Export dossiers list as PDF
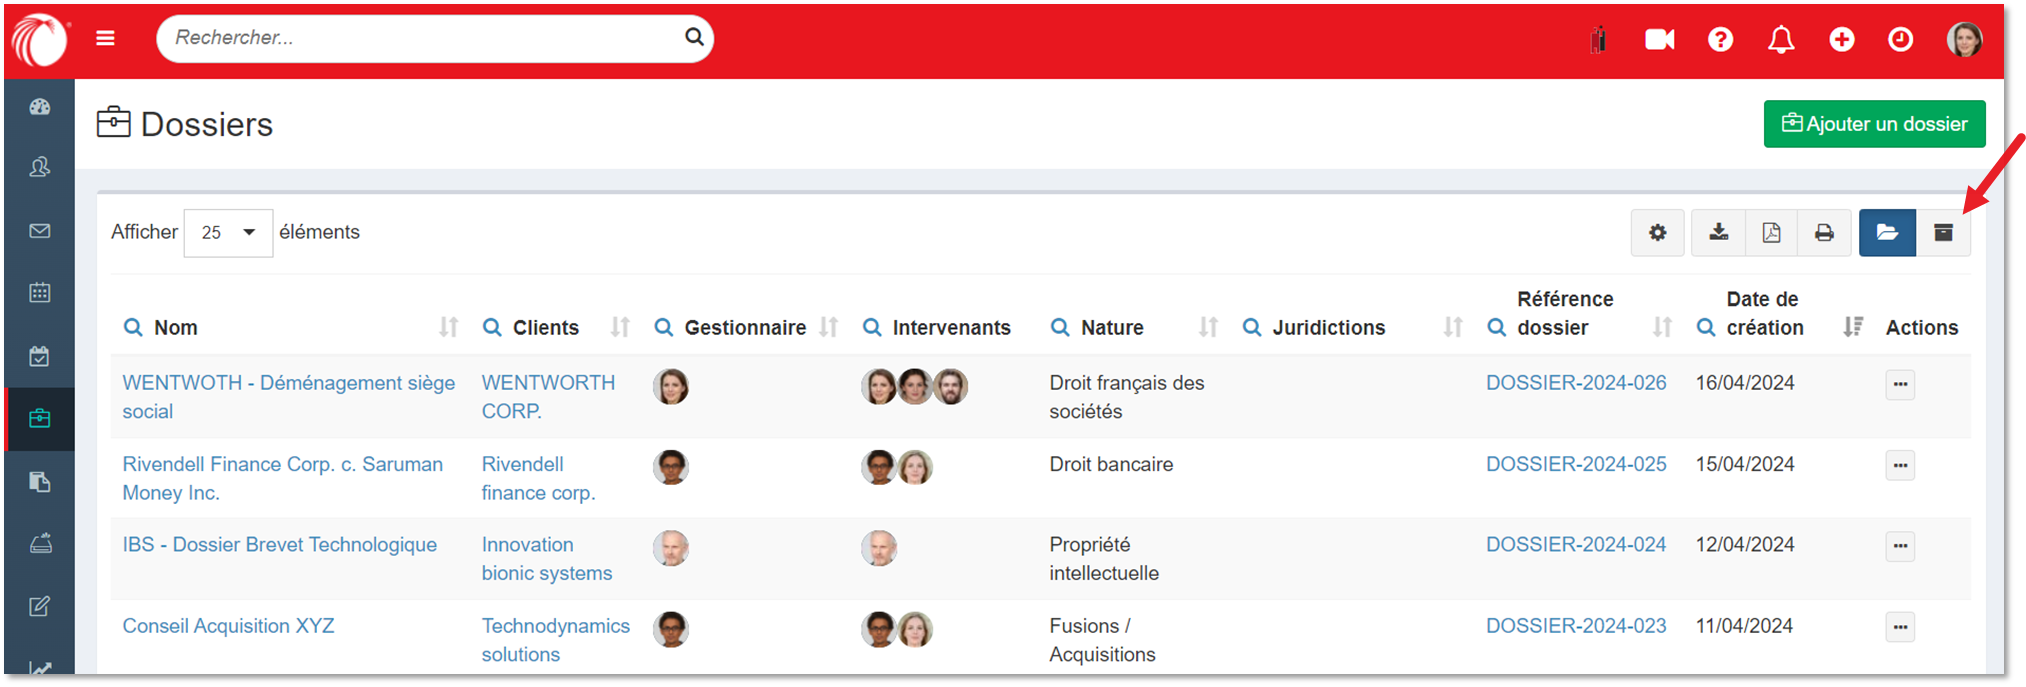The width and height of the screenshot is (2026, 687). (1771, 233)
